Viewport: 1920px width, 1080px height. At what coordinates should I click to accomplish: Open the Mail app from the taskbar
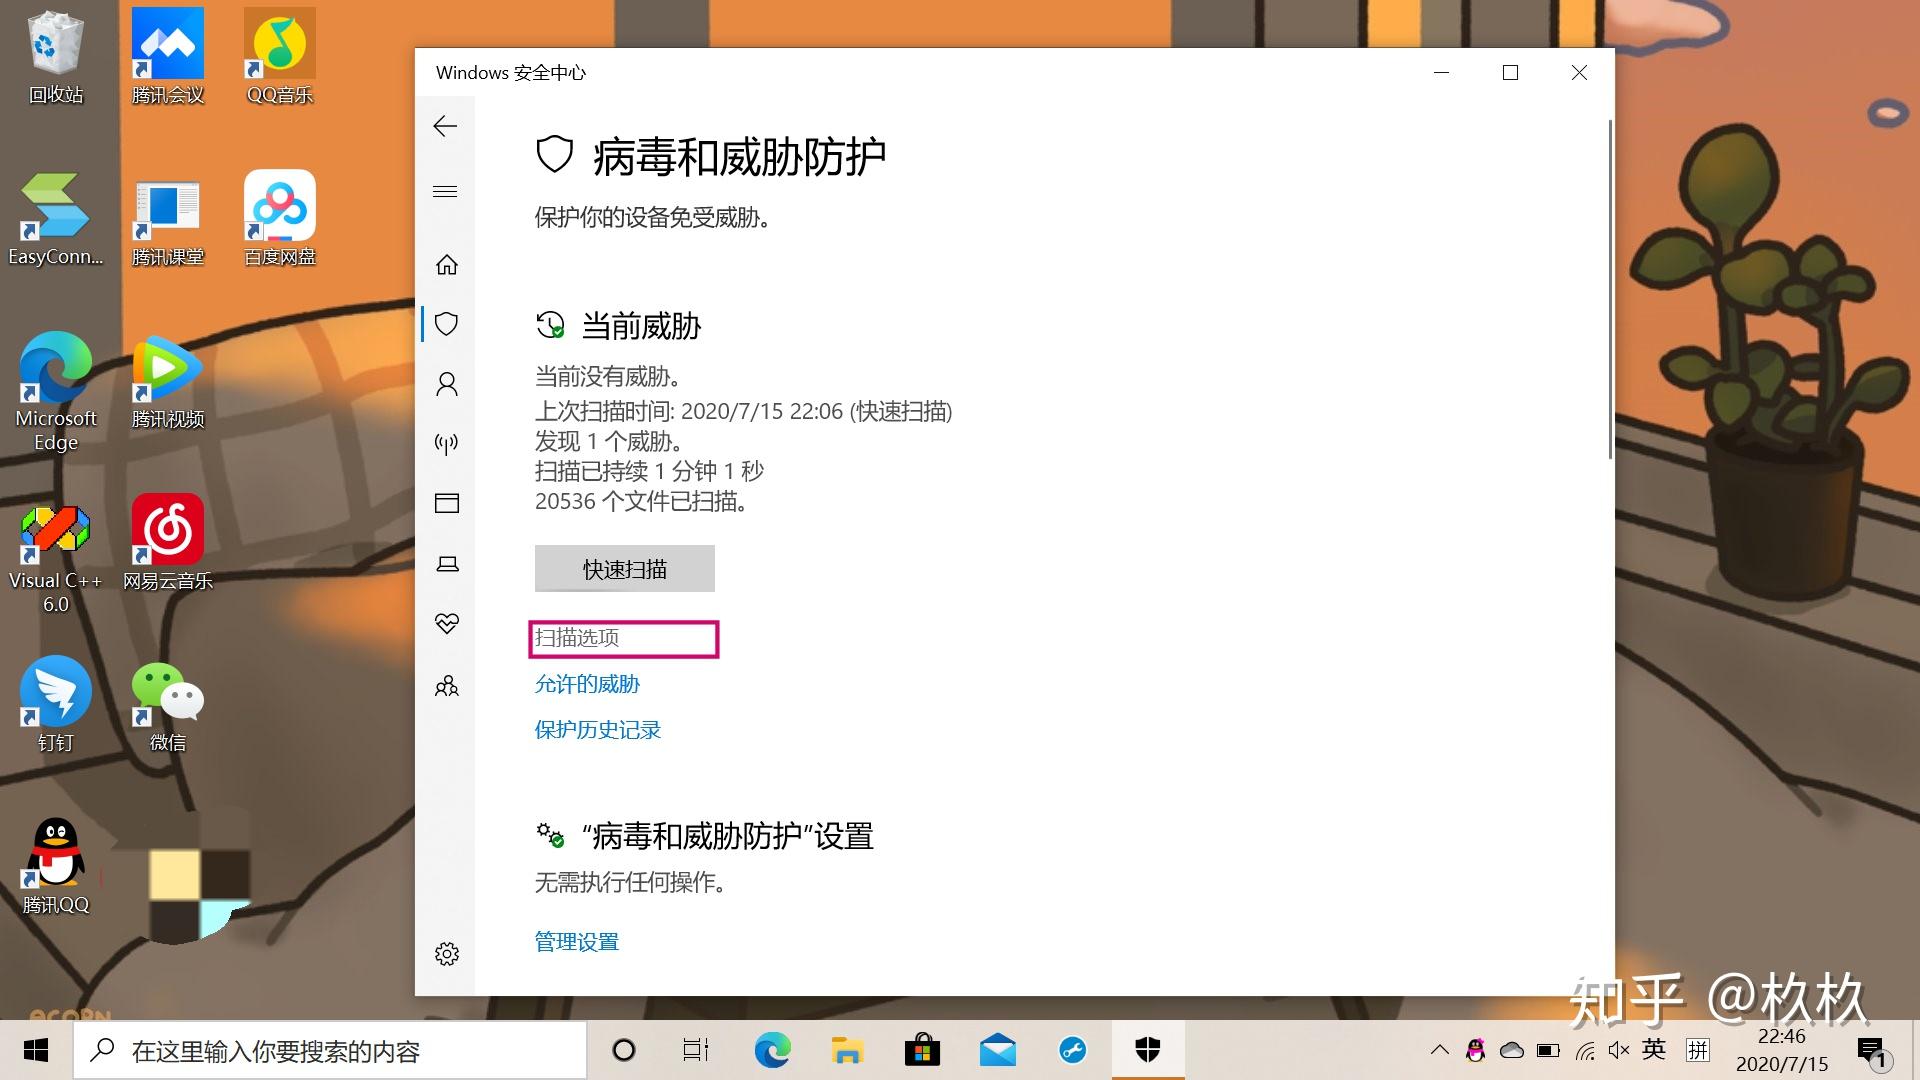coord(997,1050)
